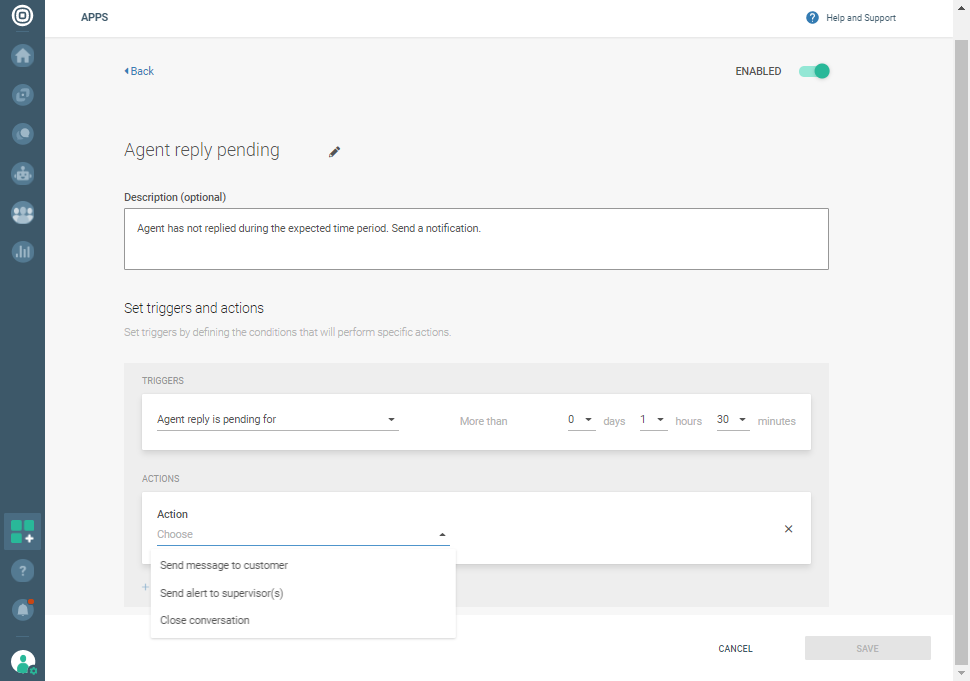Open the days dropdown

click(580, 420)
